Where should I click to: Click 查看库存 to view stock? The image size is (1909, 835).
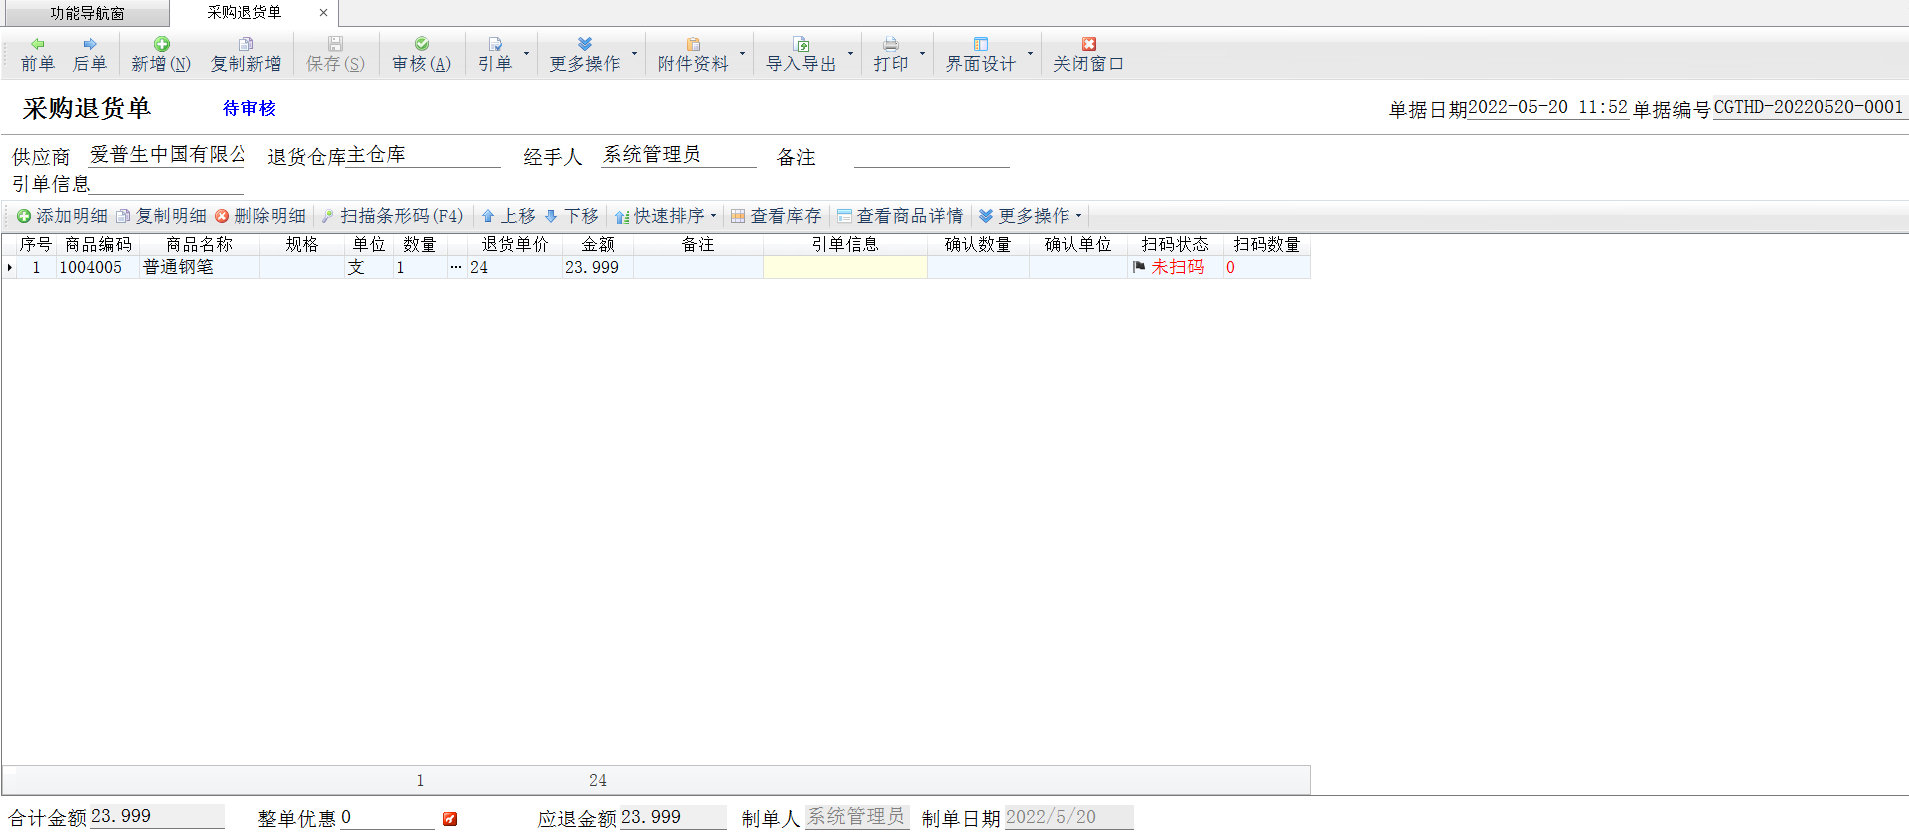coord(776,216)
